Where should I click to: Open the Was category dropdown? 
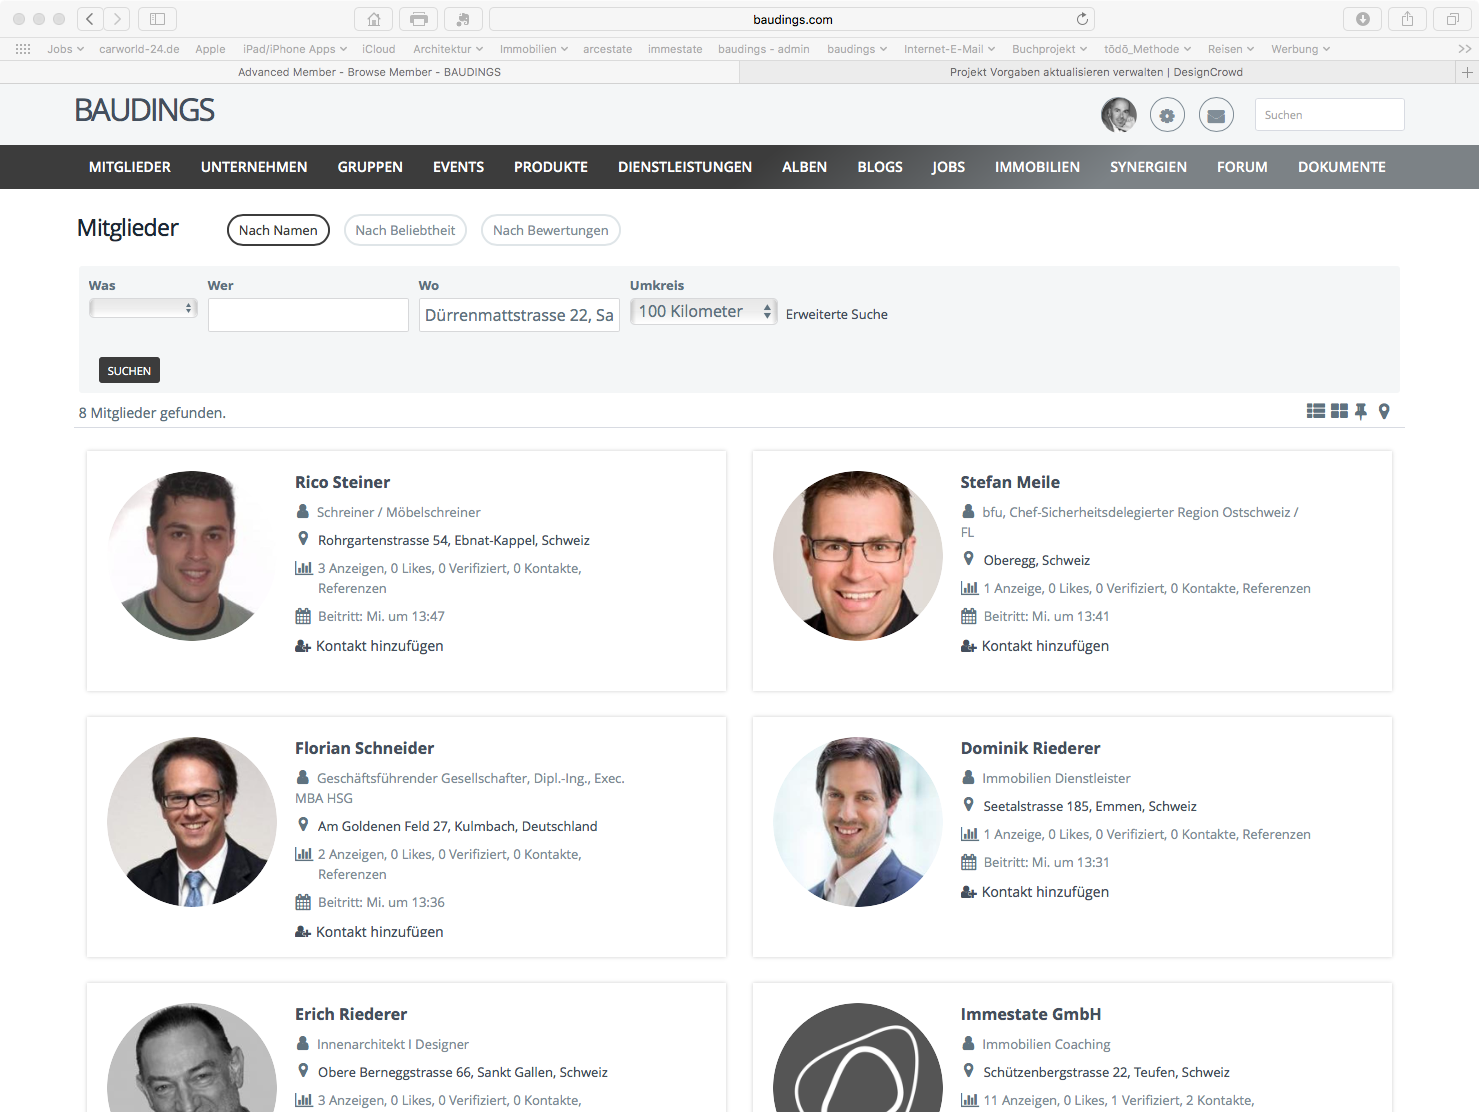coord(143,308)
